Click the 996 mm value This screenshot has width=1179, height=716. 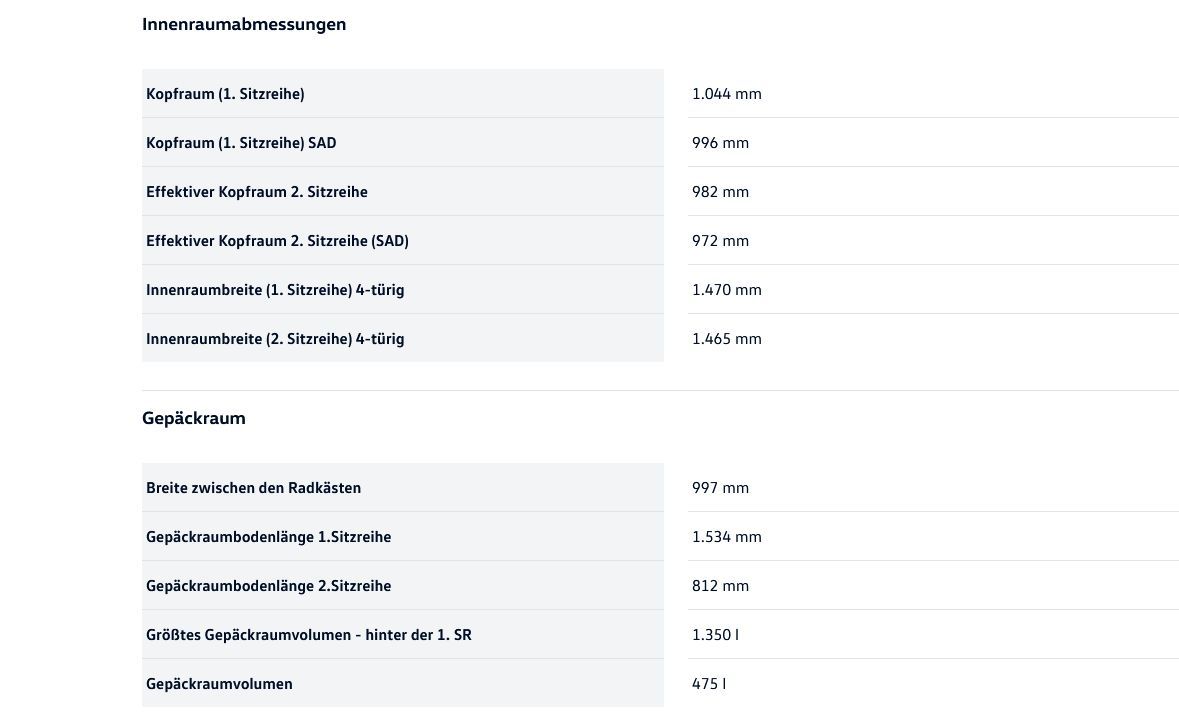(720, 143)
